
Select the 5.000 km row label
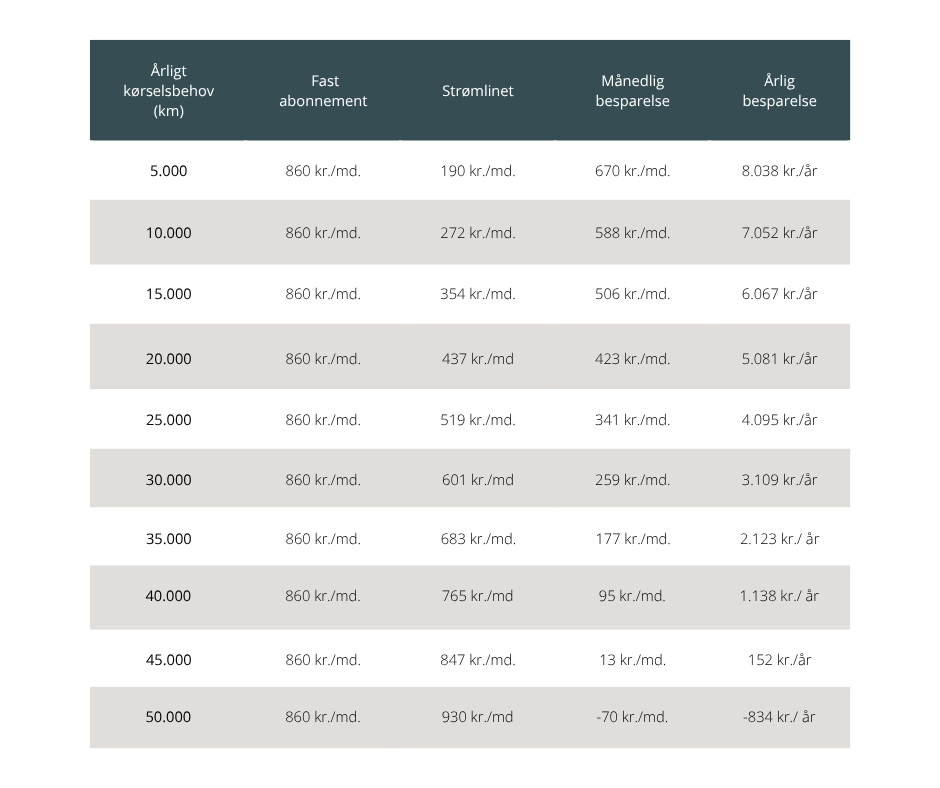(168, 171)
